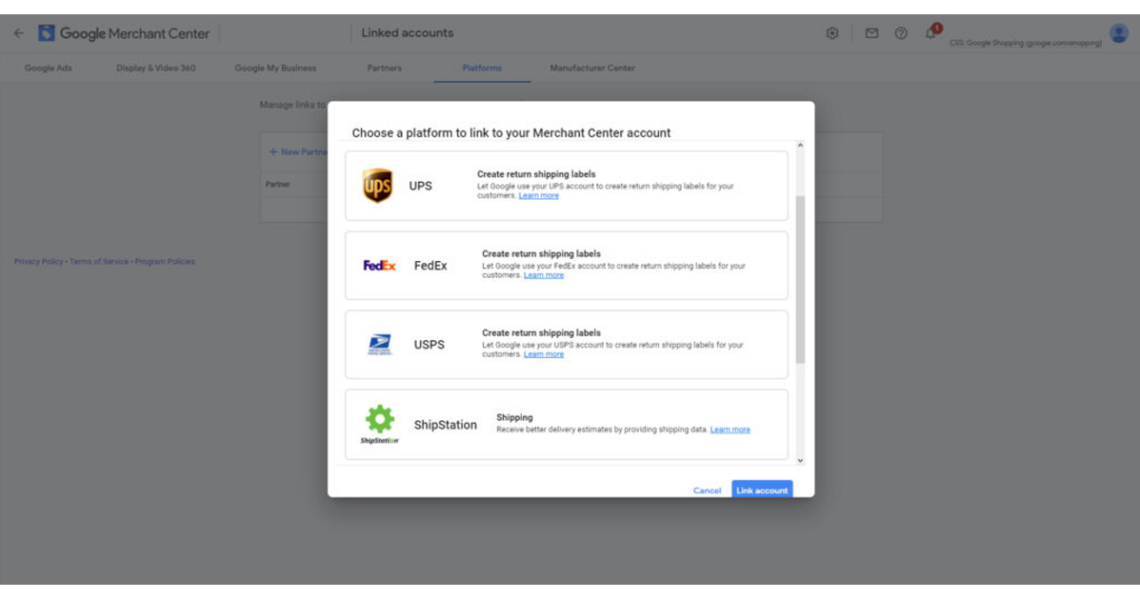
Task: Open the help question mark icon
Action: 901,32
